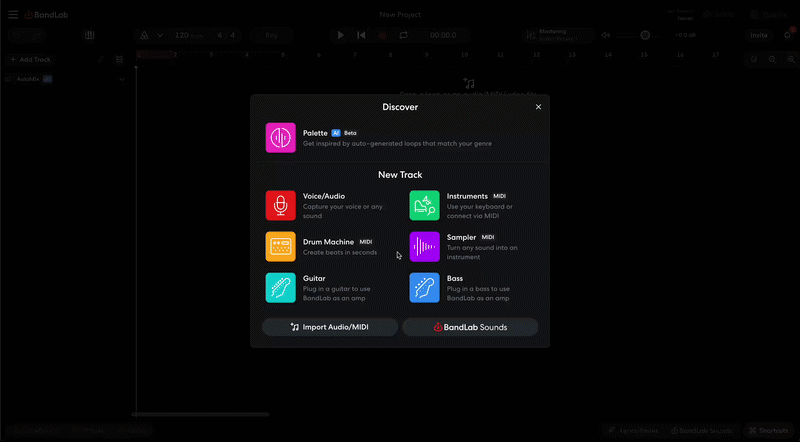The image size is (800, 442).
Task: Open the Palette AI loop generator
Action: pyautogui.click(x=281, y=138)
